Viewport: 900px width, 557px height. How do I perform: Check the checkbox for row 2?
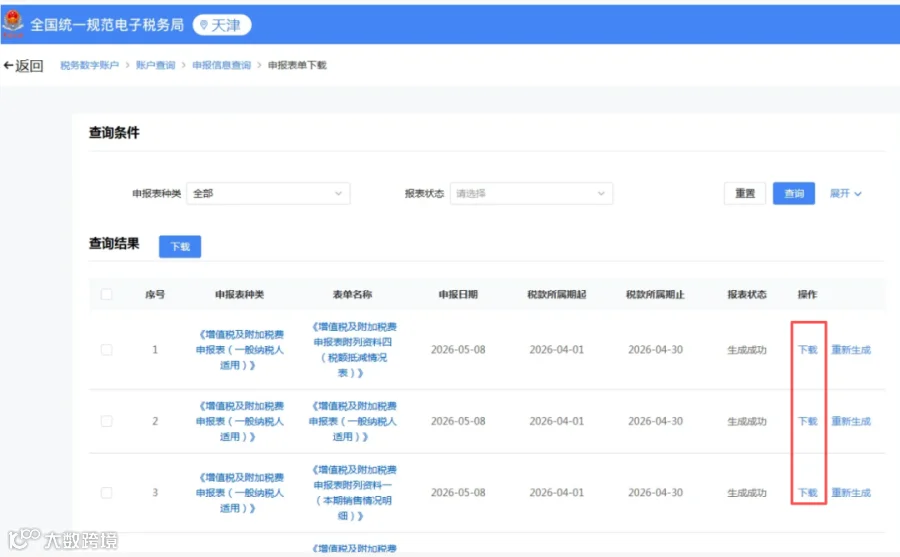(106, 421)
